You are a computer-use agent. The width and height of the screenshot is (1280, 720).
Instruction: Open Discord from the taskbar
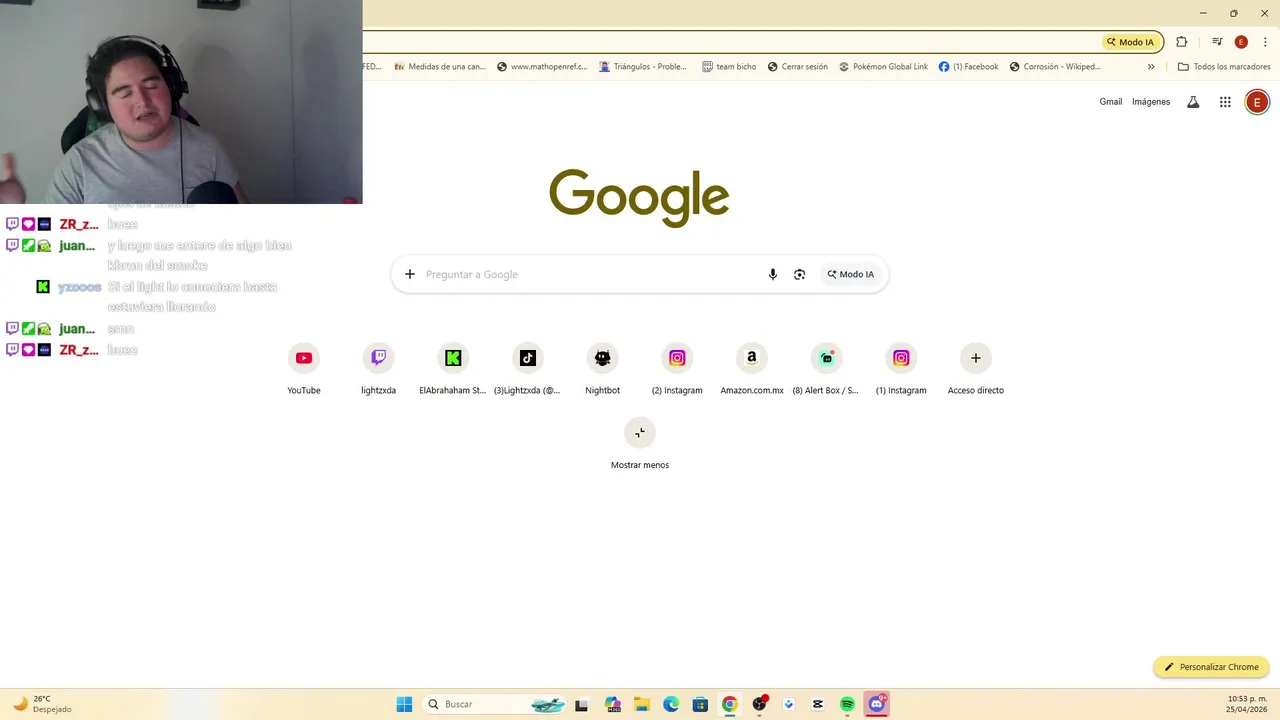pos(877,704)
